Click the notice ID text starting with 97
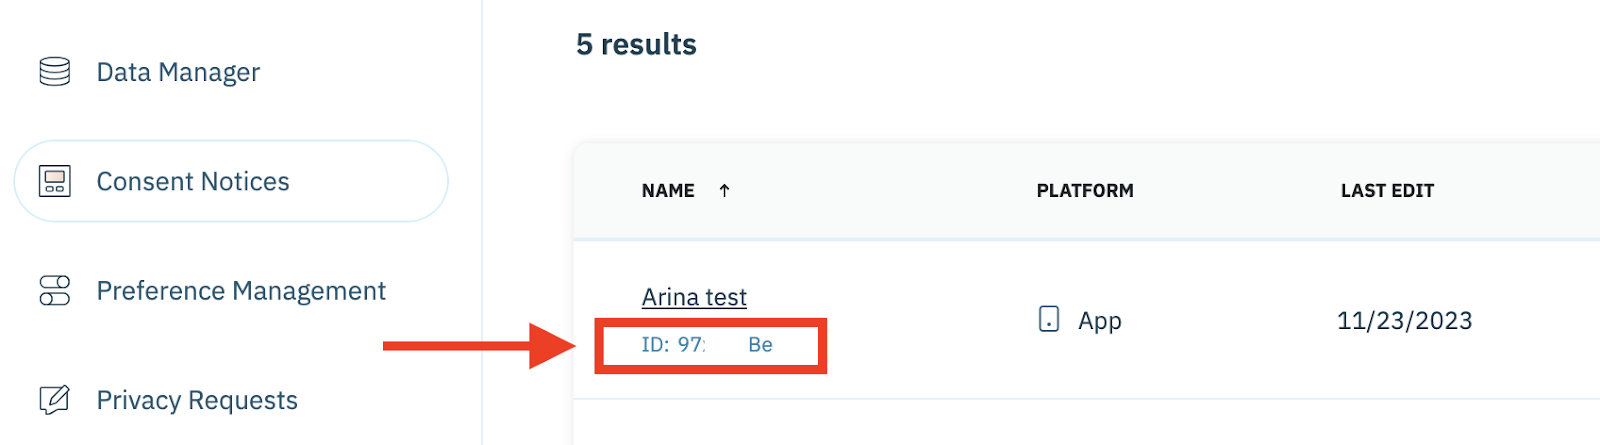This screenshot has width=1600, height=445. tap(673, 345)
